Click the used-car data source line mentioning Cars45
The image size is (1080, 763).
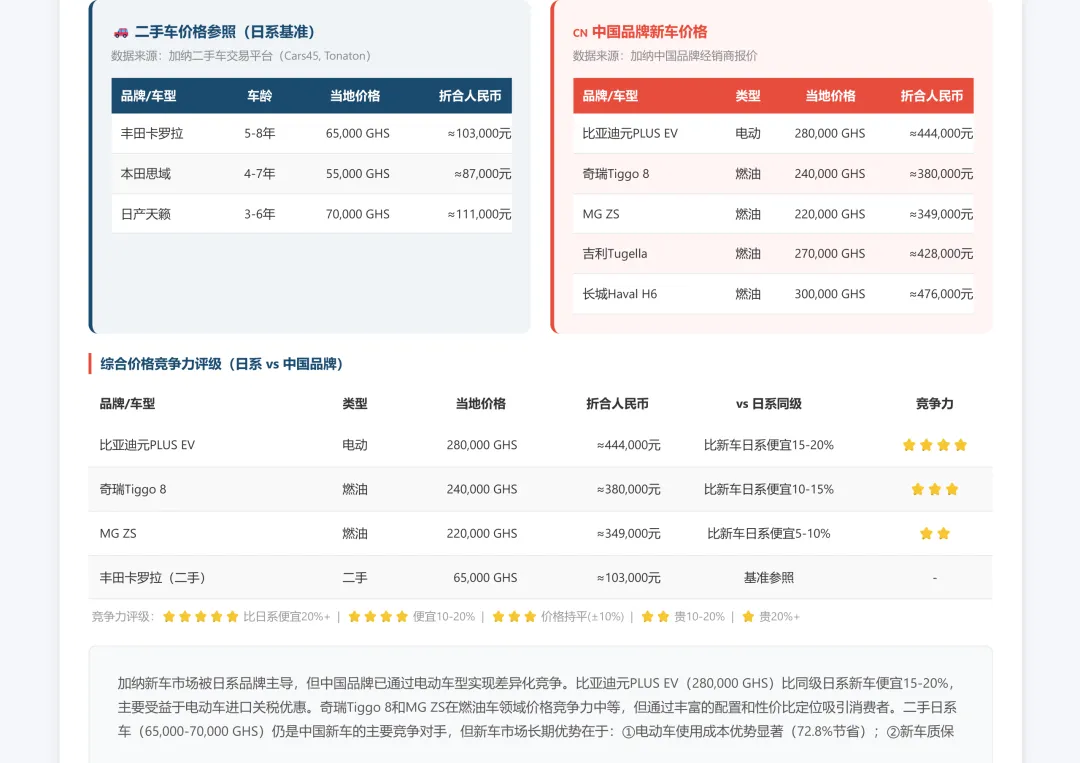pyautogui.click(x=240, y=56)
